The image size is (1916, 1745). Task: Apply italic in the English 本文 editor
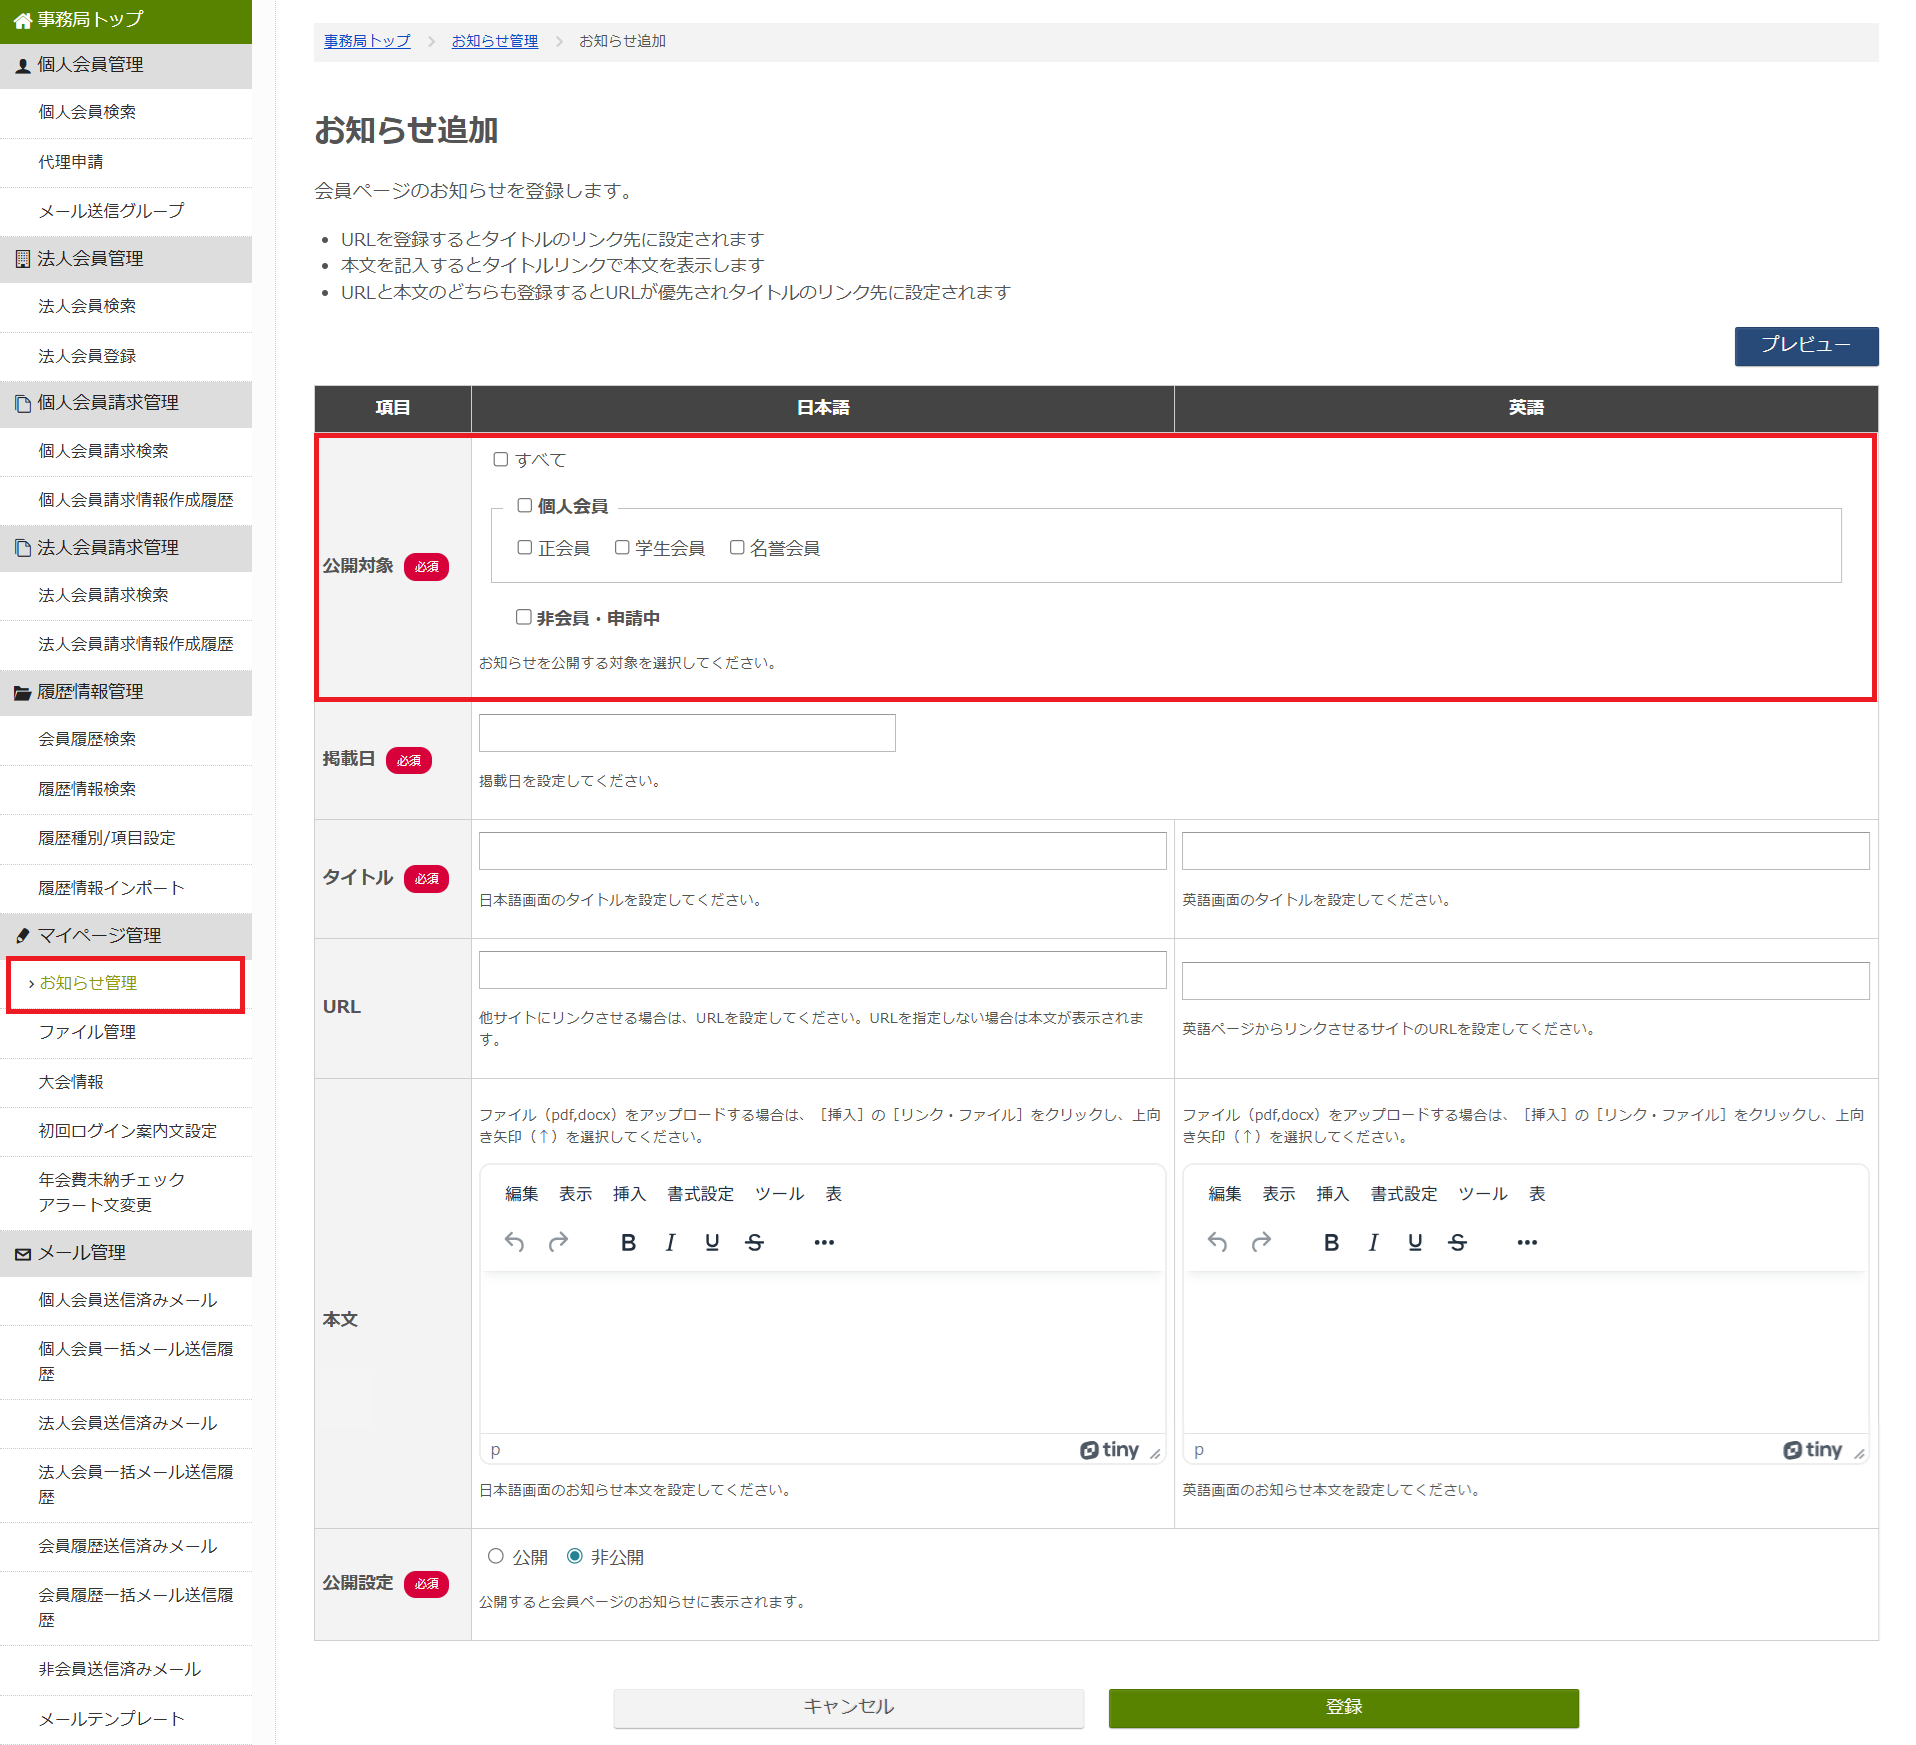(1373, 1242)
